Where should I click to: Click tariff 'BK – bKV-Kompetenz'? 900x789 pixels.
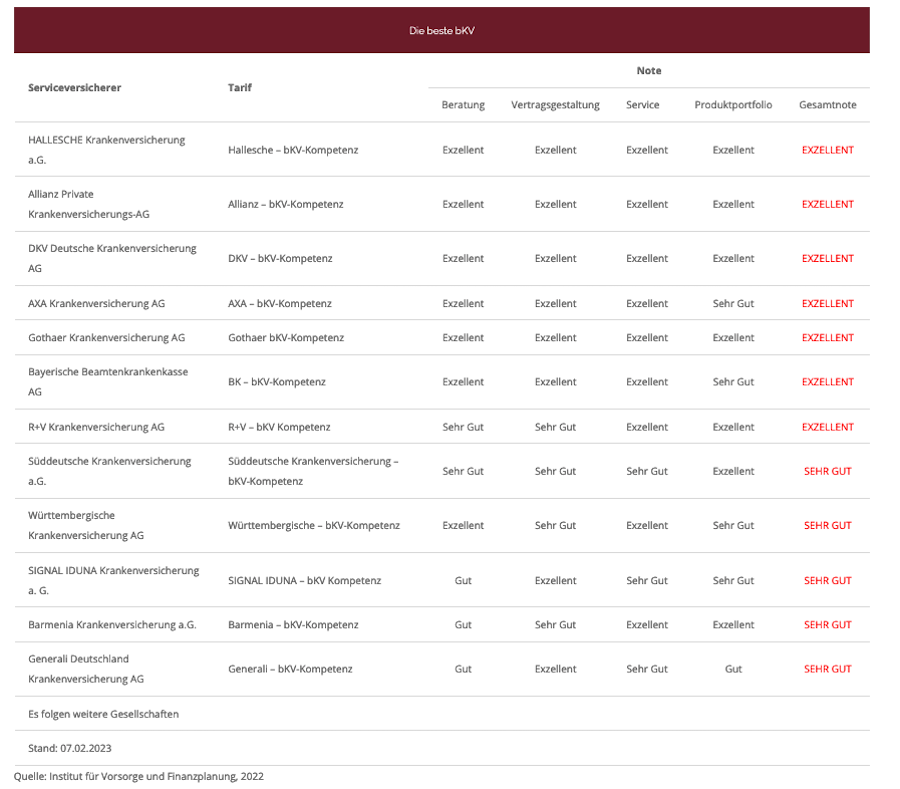[x=277, y=382]
